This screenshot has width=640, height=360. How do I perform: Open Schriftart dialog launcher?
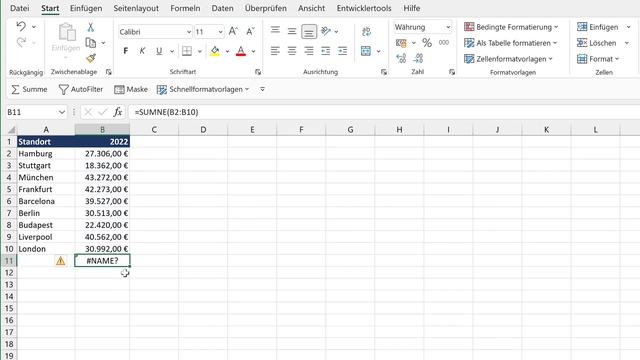258,72
